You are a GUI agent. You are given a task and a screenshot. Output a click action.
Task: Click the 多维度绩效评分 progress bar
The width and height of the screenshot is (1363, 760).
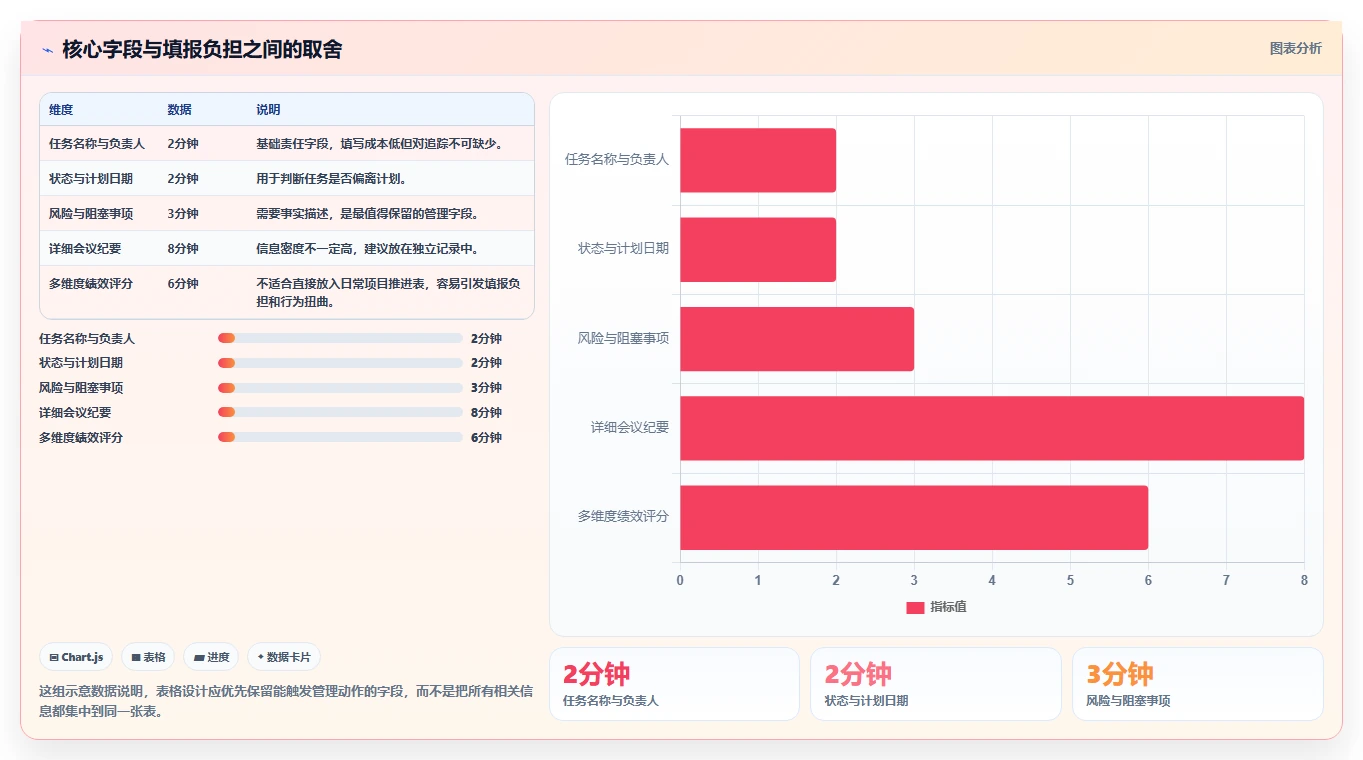click(340, 438)
